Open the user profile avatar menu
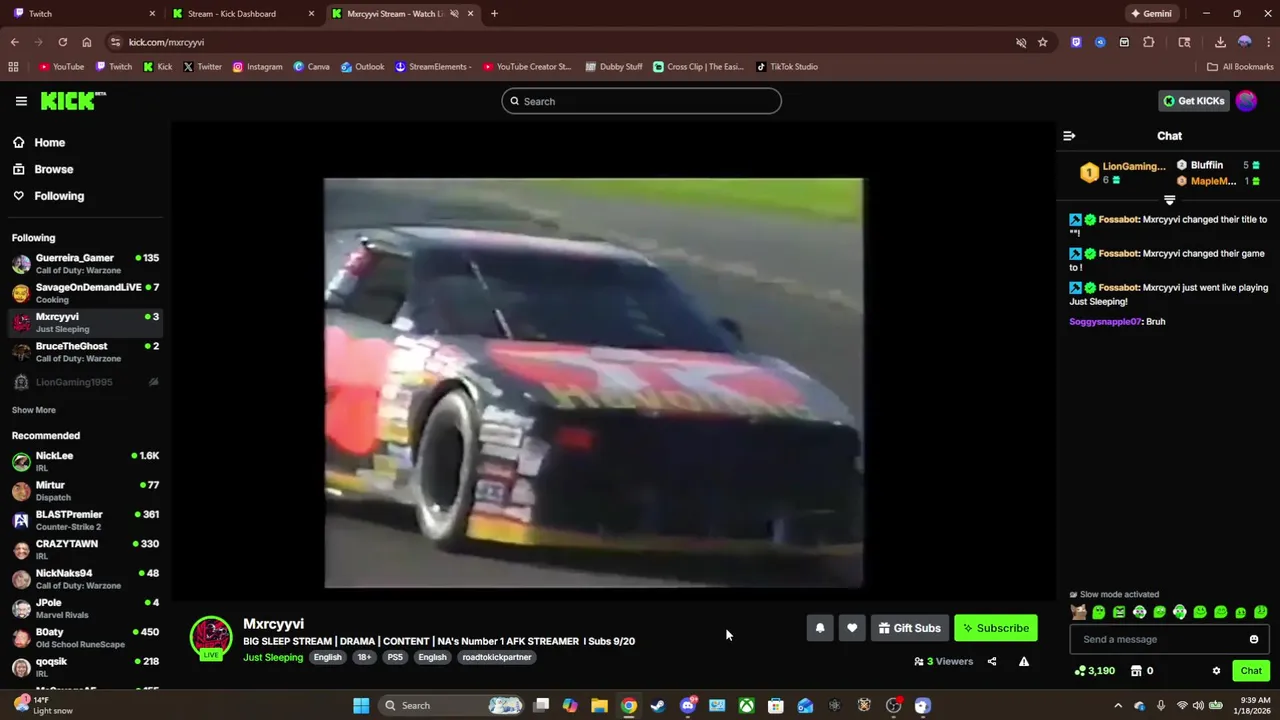Image resolution: width=1280 pixels, height=720 pixels. tap(1246, 101)
